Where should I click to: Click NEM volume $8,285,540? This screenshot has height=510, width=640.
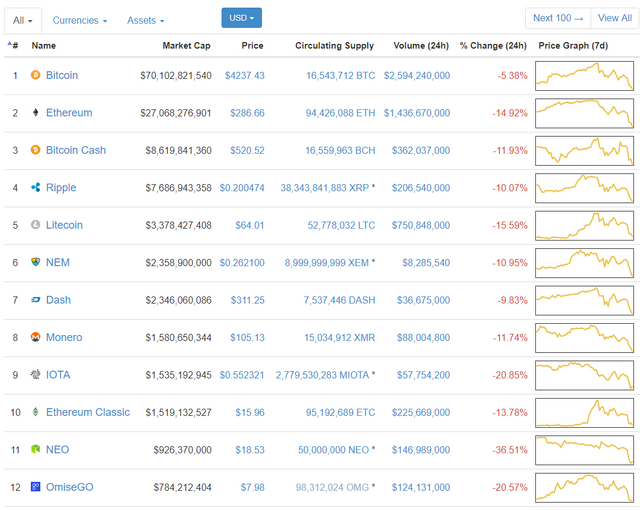(426, 263)
